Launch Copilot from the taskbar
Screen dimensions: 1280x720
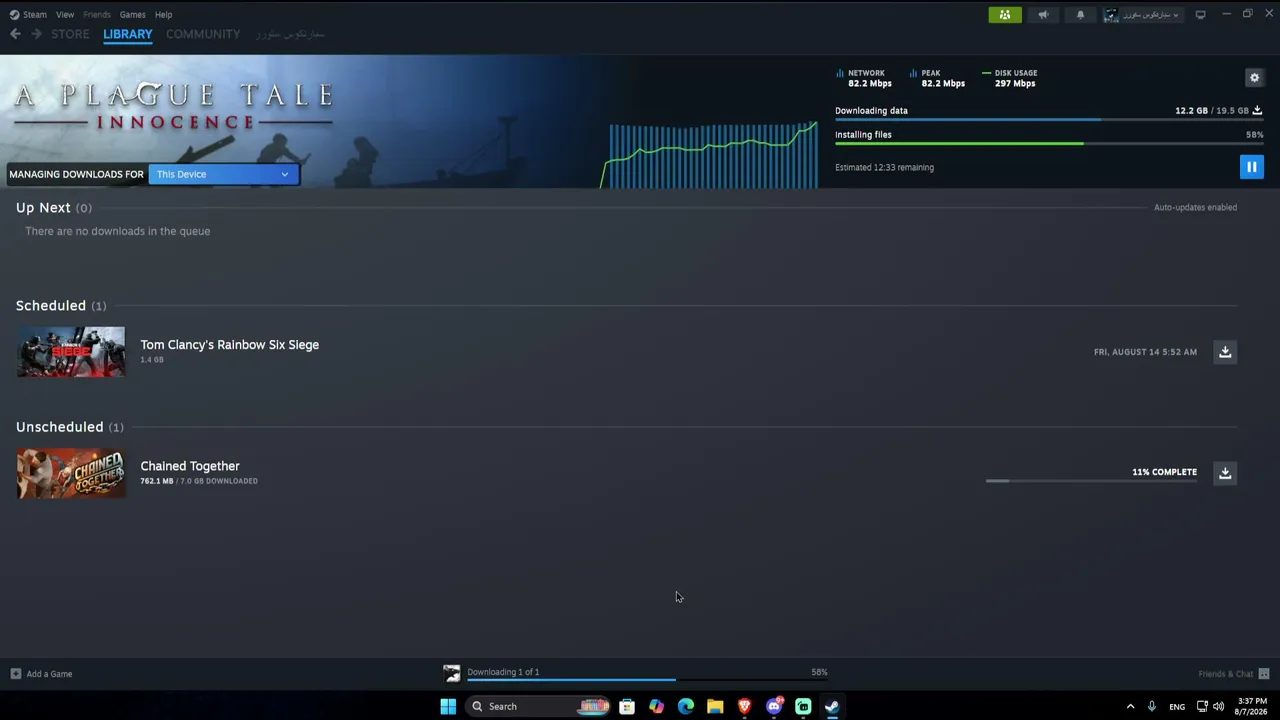[x=656, y=706]
